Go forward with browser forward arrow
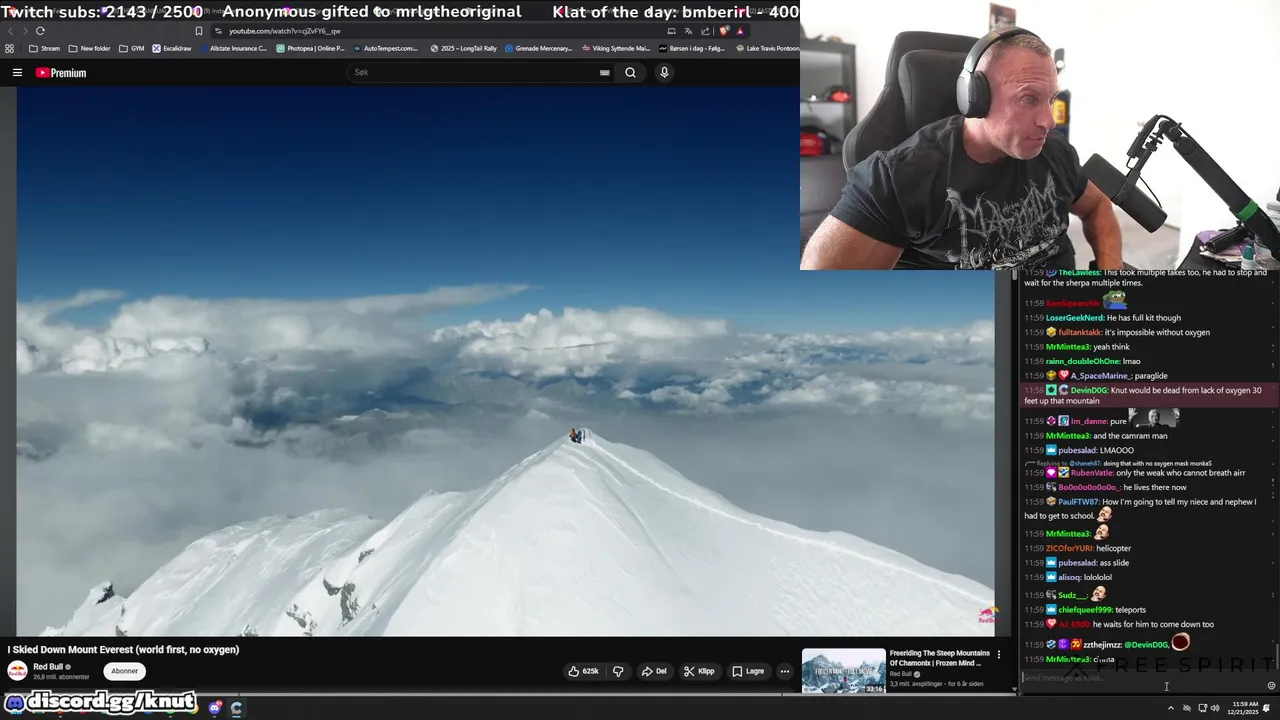This screenshot has height=720, width=1280. coord(24,31)
